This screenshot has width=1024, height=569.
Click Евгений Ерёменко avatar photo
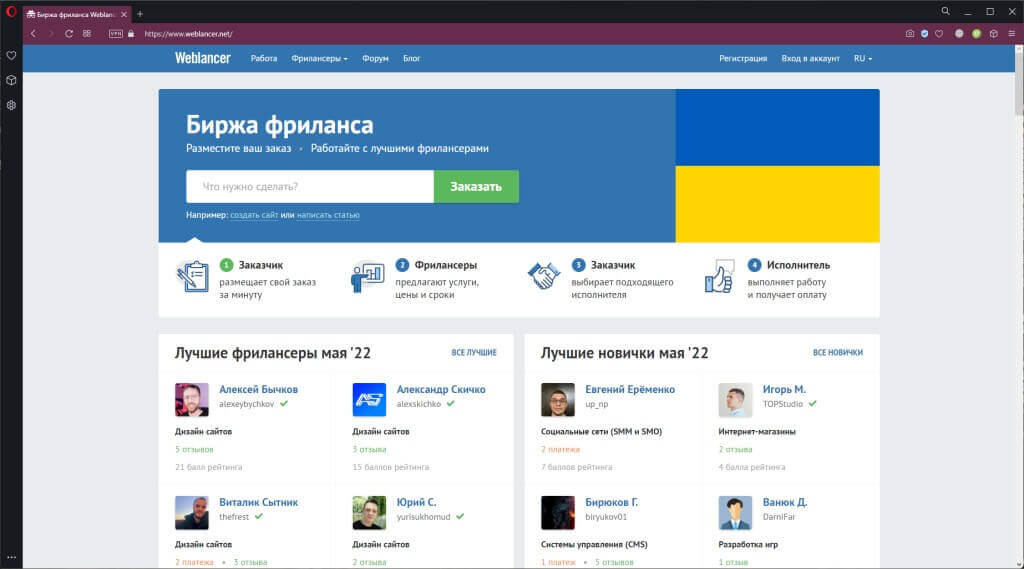click(558, 400)
